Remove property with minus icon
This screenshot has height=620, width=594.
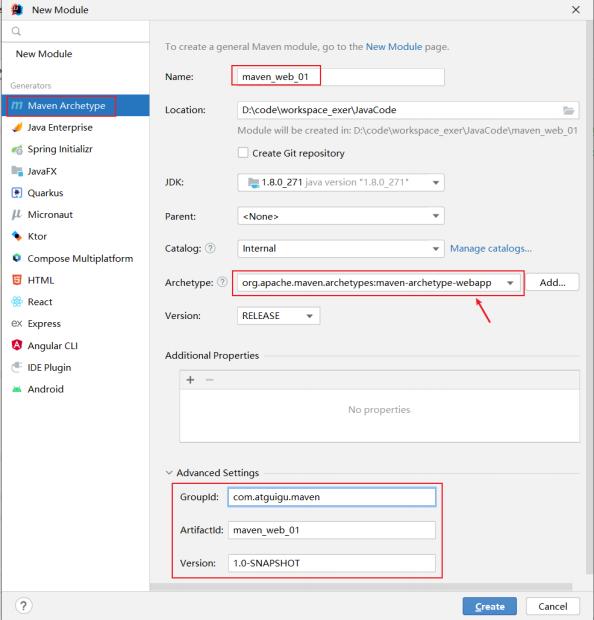tap(210, 380)
